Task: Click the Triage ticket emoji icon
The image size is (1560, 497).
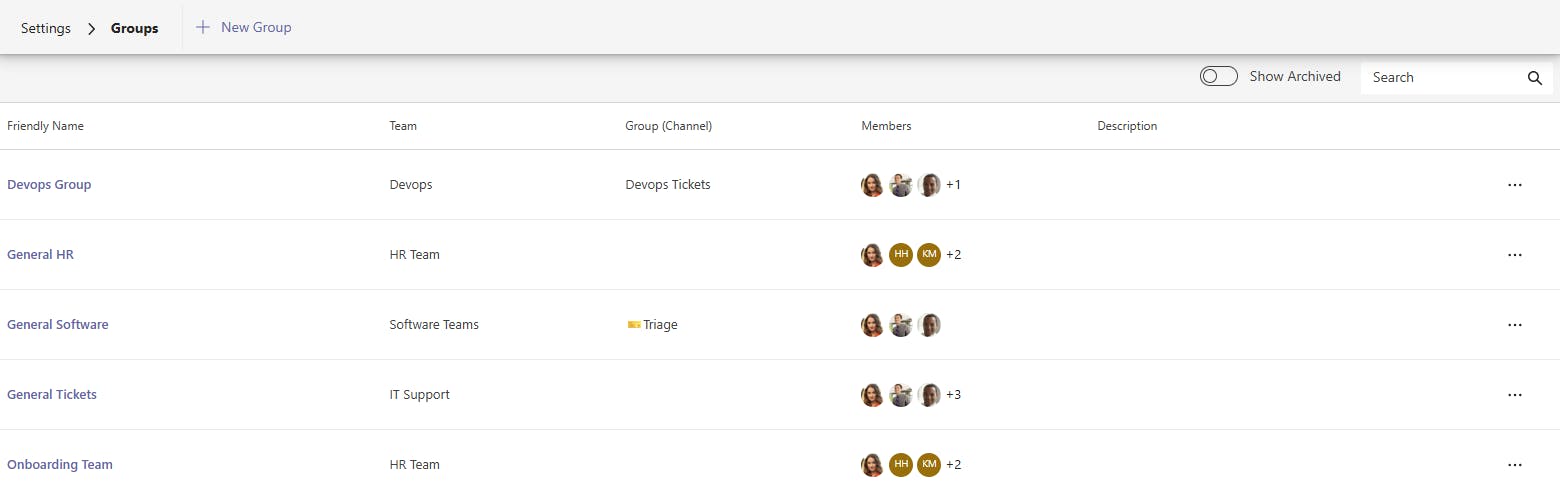Action: point(634,325)
